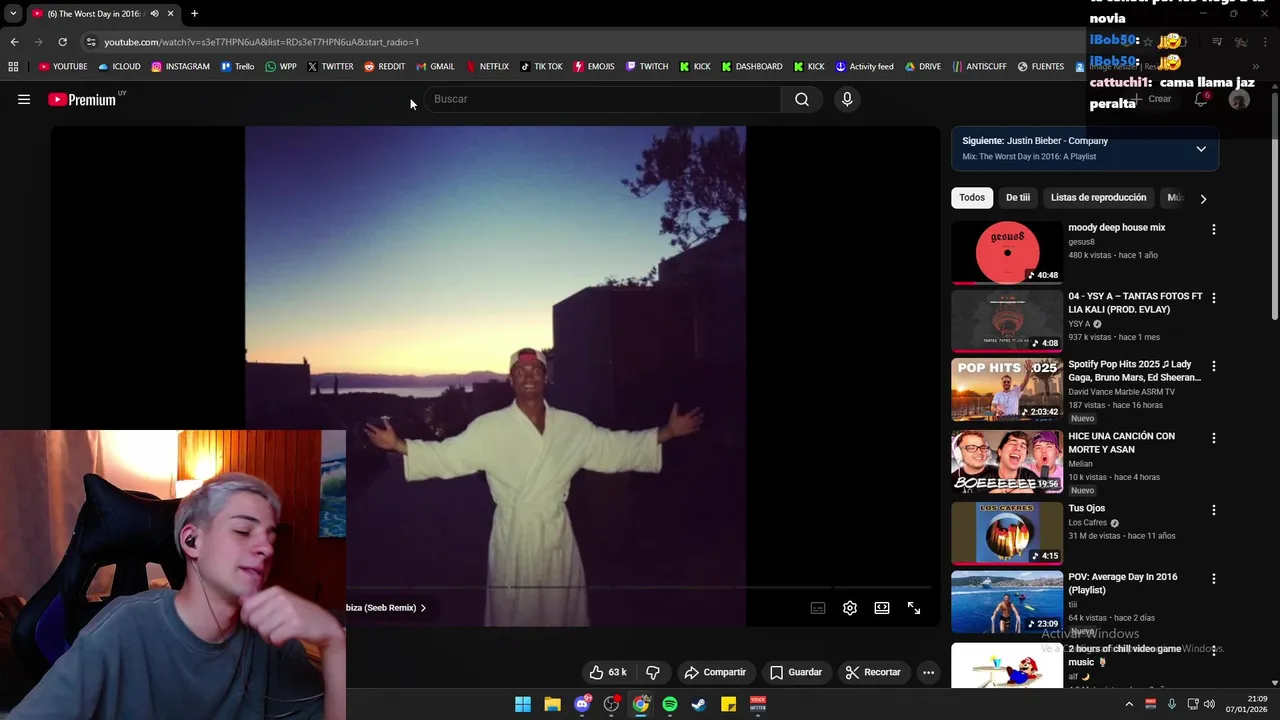Open Spotify Pop Hits 2025 thumbnail
This screenshot has width=1280, height=720.
pyautogui.click(x=1007, y=390)
